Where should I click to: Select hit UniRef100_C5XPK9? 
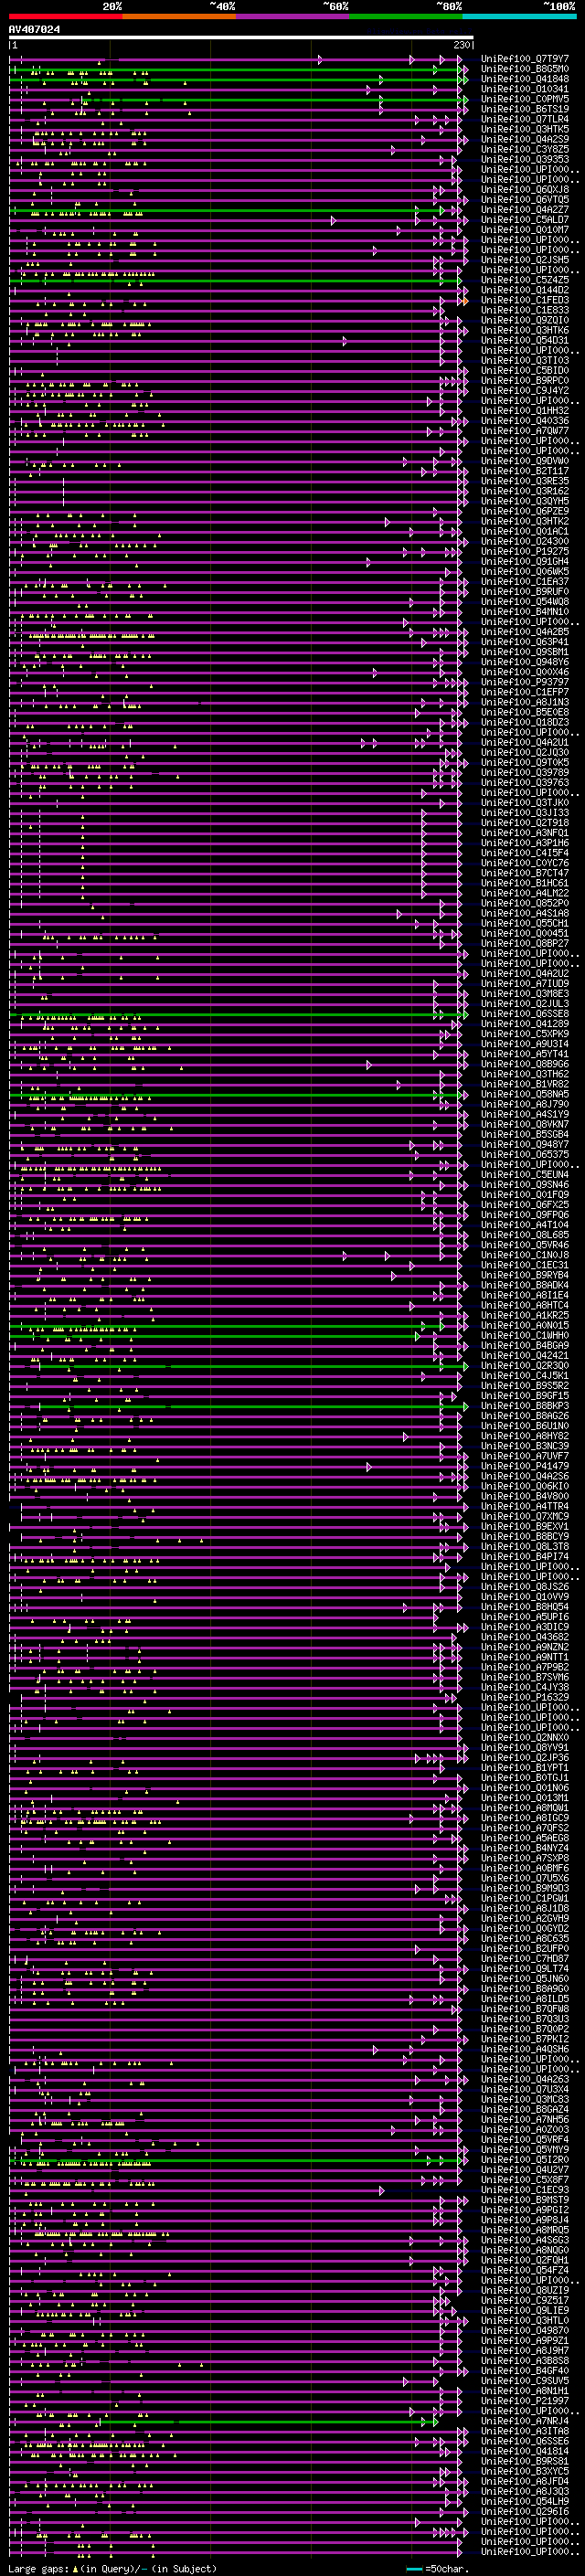[525, 1034]
